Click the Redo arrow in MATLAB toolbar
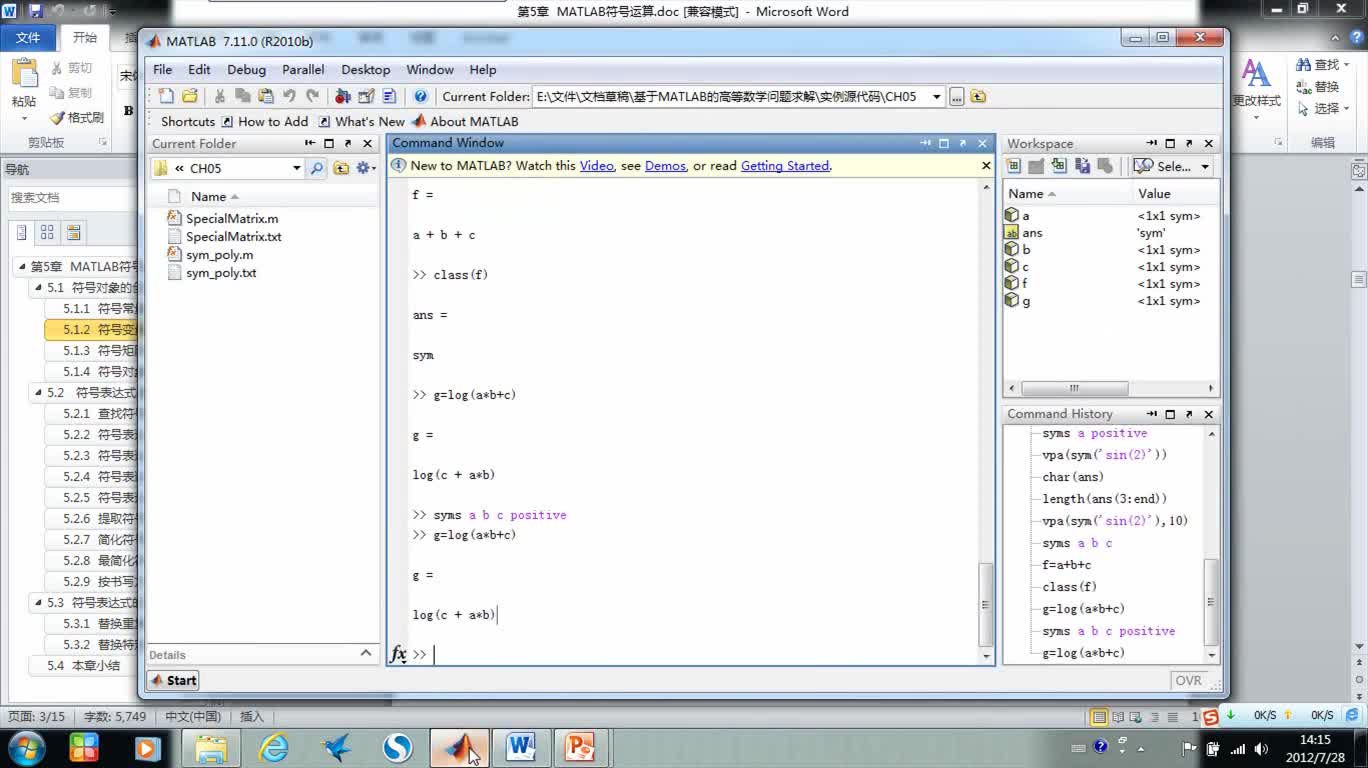 (312, 97)
